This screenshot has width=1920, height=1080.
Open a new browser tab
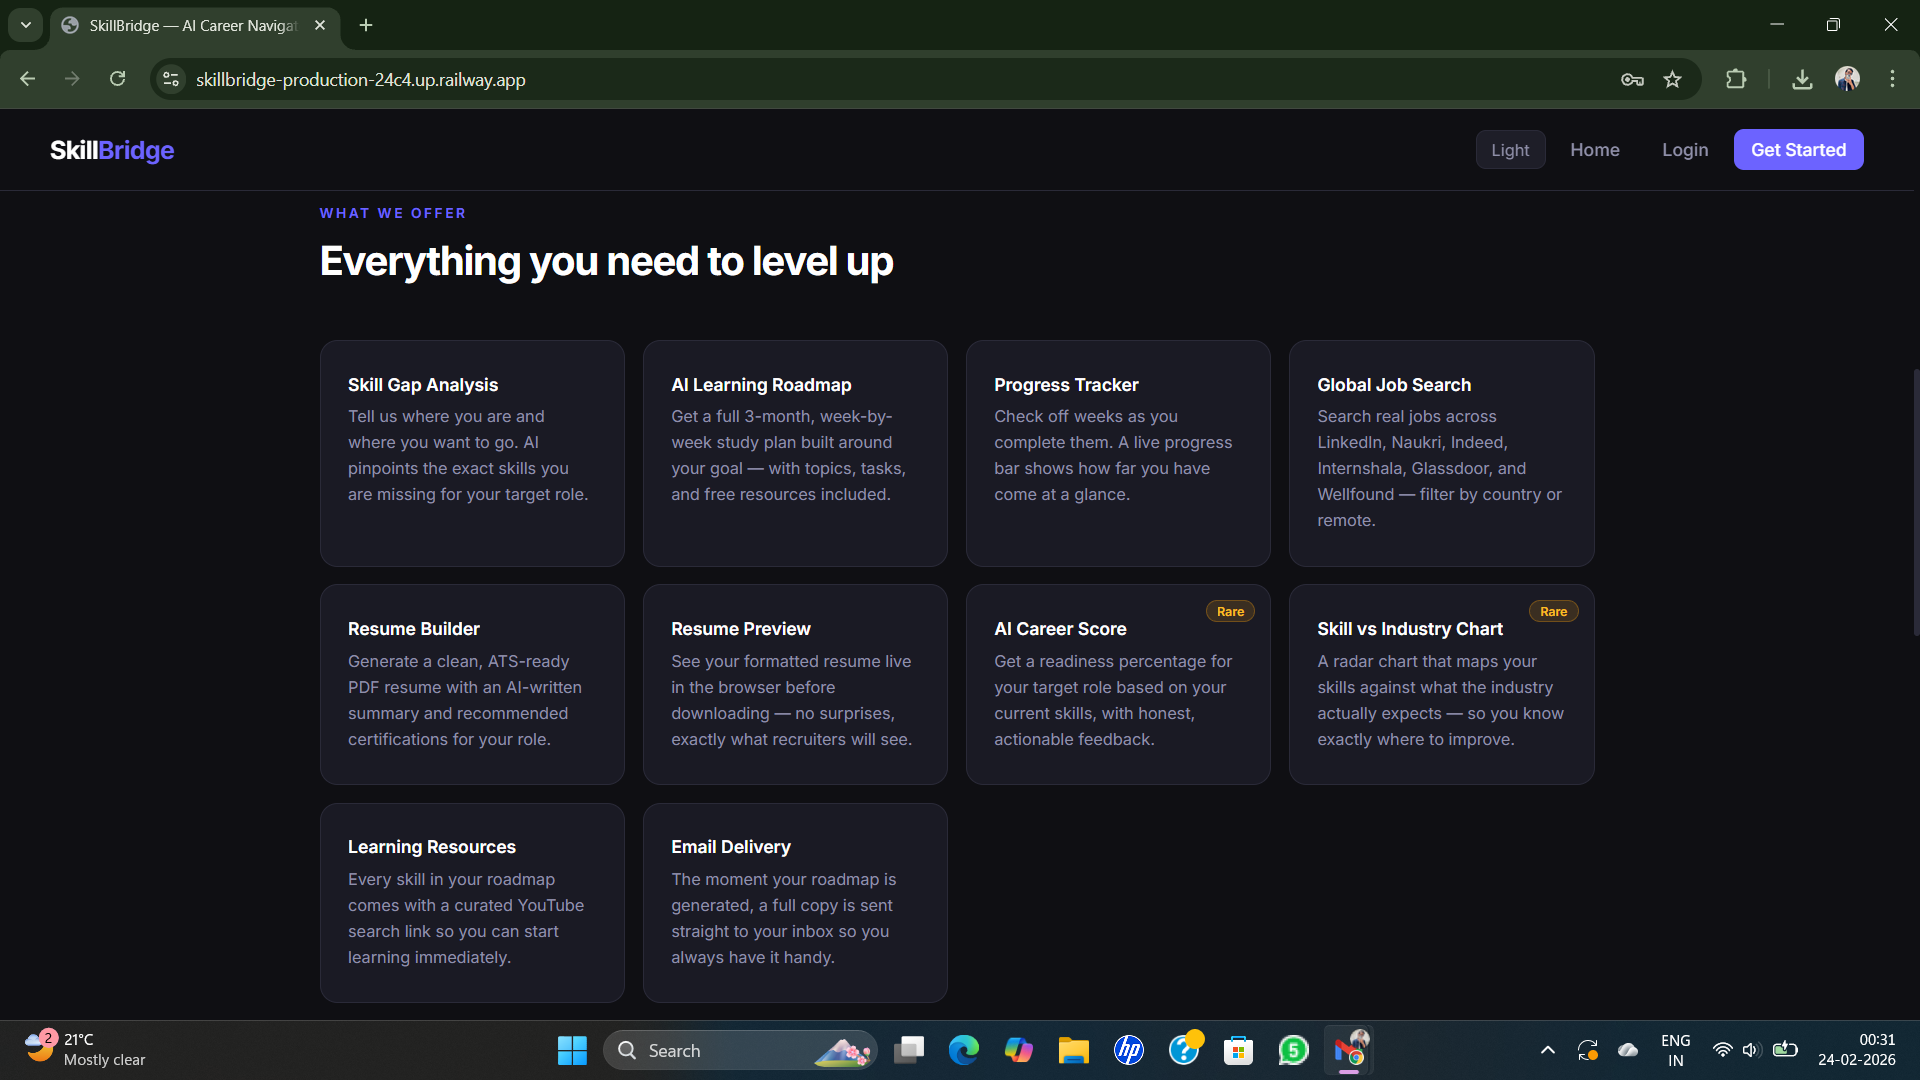pyautogui.click(x=366, y=25)
